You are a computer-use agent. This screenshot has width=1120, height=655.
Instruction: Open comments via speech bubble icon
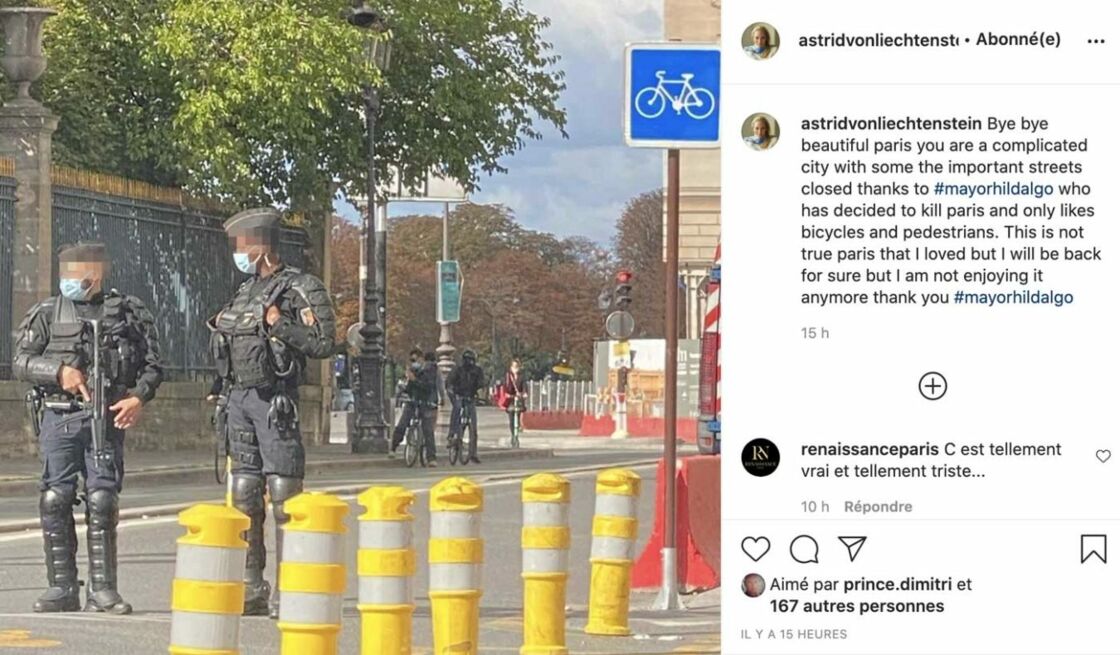(x=804, y=549)
